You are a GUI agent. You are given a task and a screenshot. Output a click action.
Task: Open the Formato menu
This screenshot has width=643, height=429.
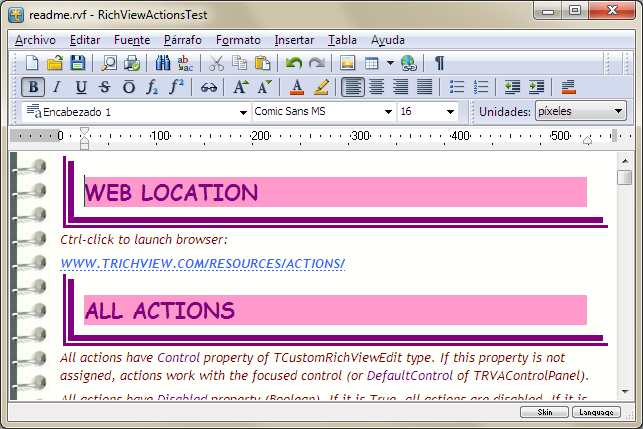(x=238, y=40)
